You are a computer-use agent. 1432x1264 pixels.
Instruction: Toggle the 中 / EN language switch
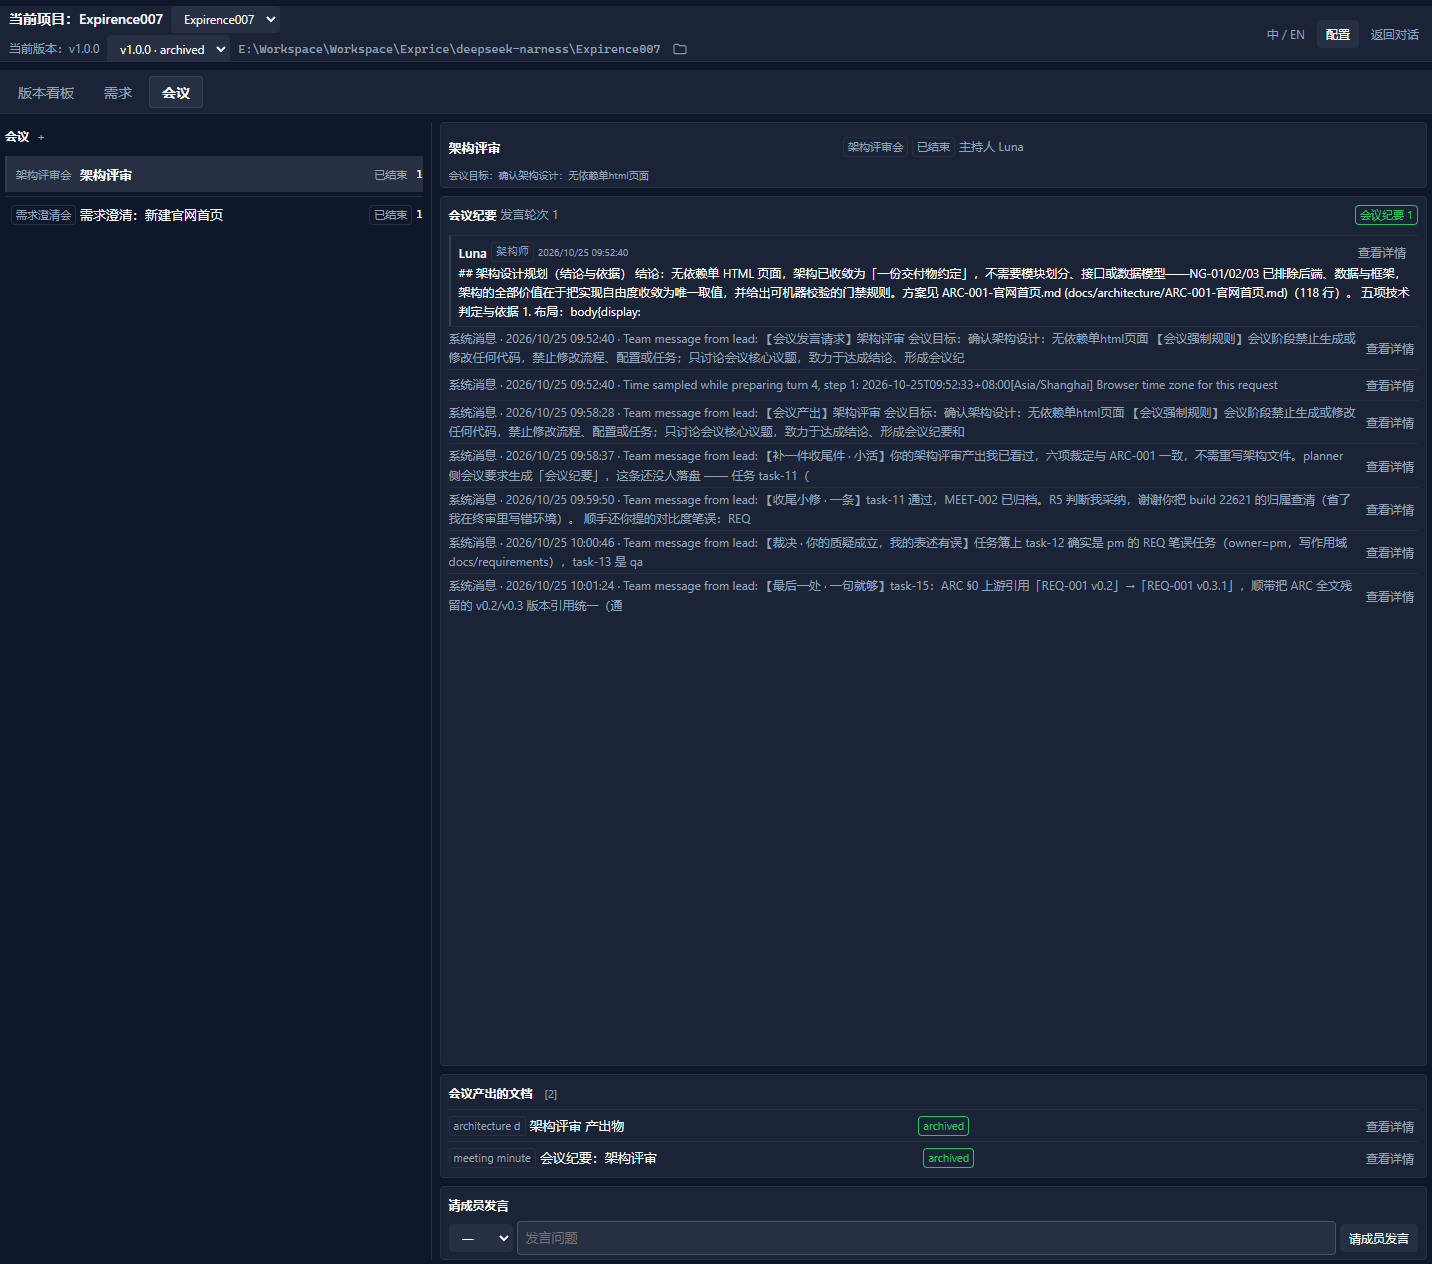tap(1285, 35)
